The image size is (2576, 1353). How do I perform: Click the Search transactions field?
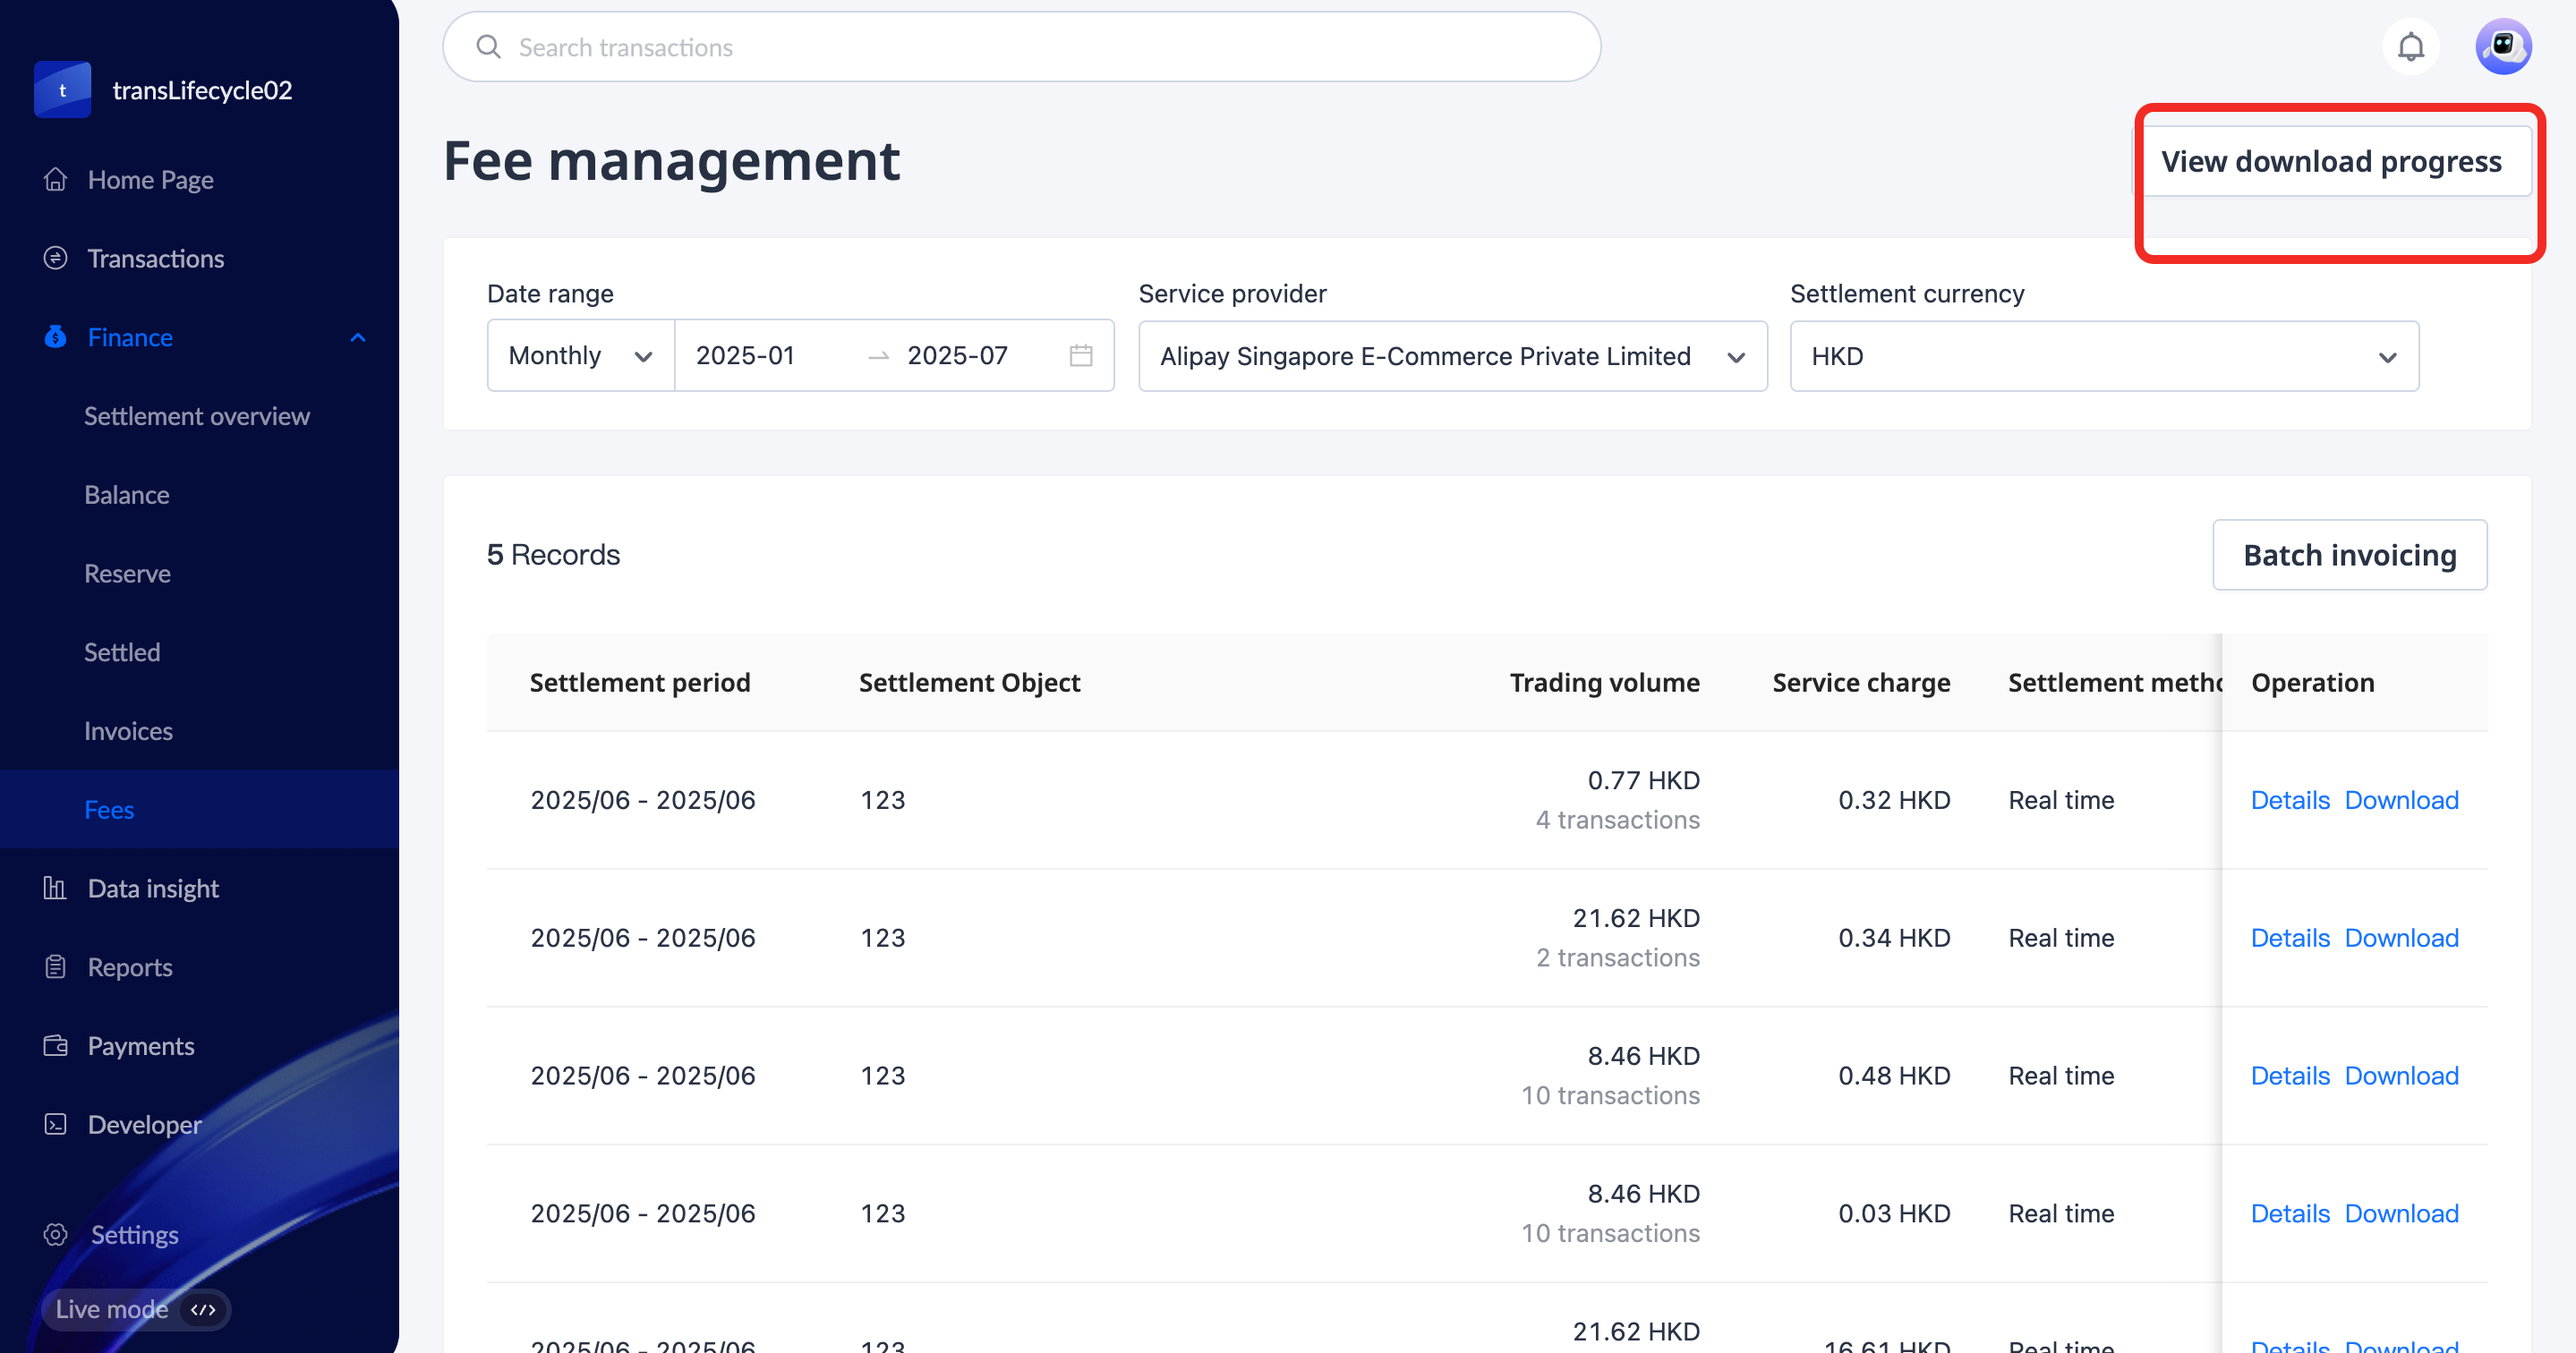tap(1020, 47)
